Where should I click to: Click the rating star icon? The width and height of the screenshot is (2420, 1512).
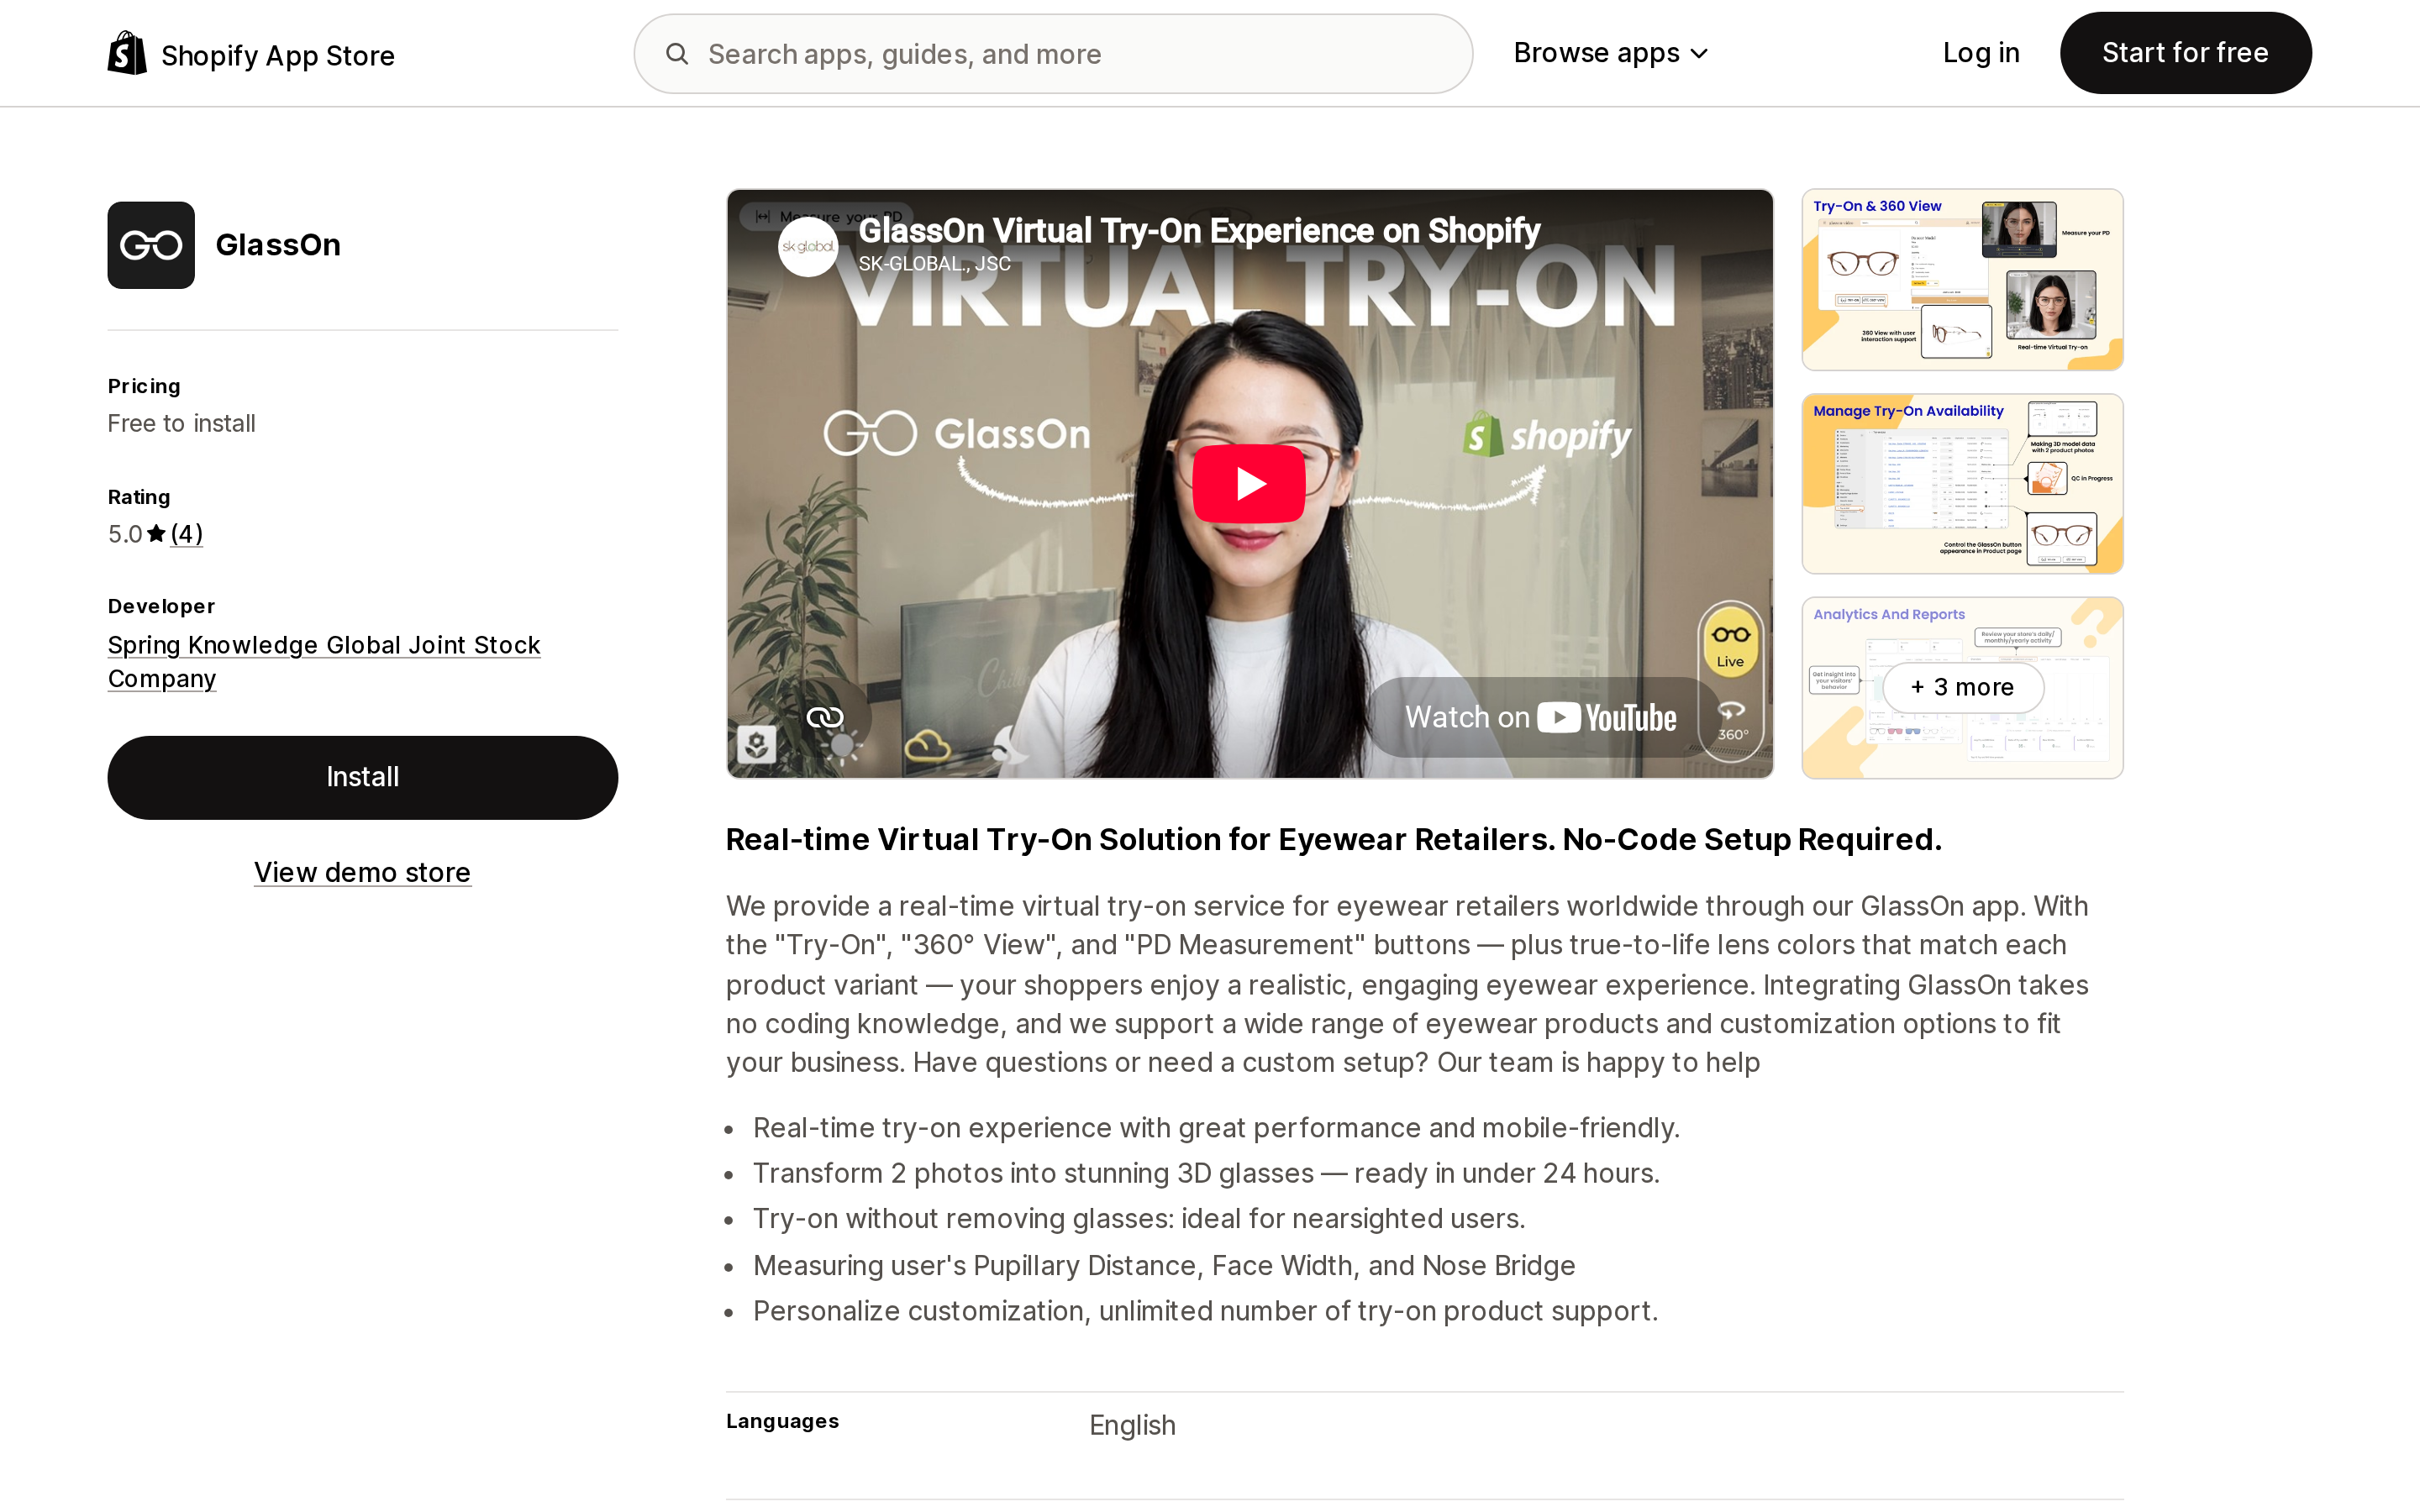pyautogui.click(x=156, y=534)
